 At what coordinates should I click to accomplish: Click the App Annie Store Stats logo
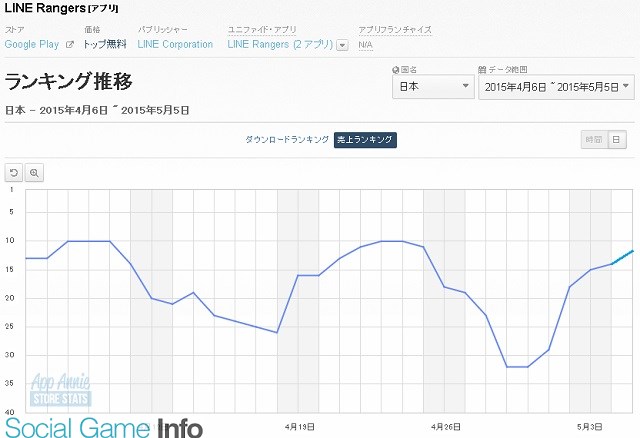60,389
